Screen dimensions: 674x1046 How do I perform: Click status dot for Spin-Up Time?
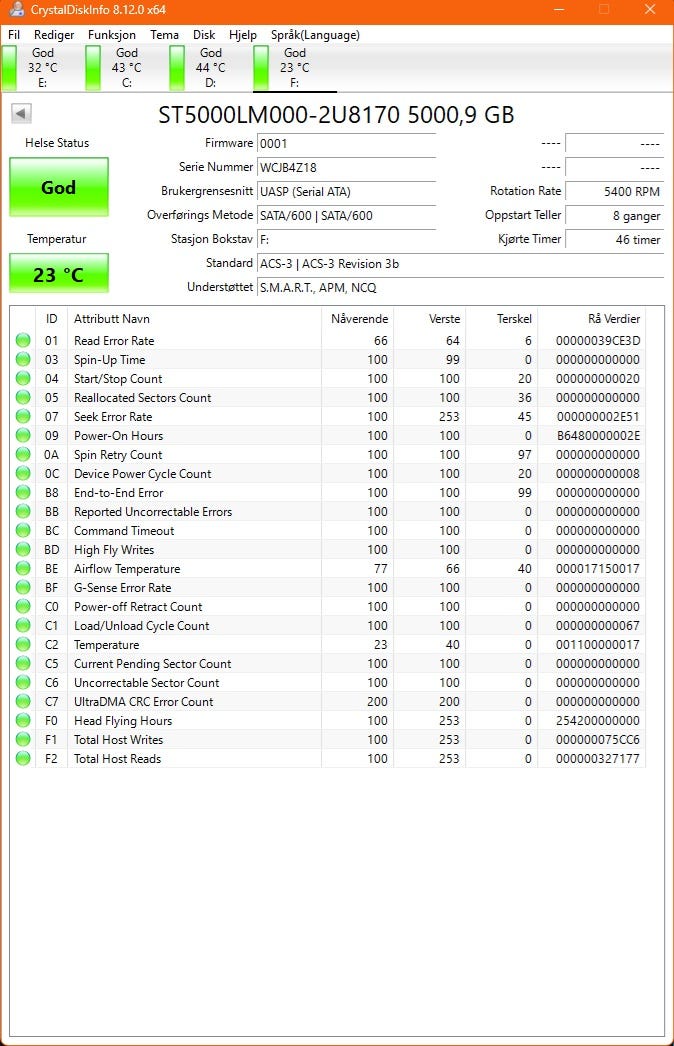click(23, 359)
